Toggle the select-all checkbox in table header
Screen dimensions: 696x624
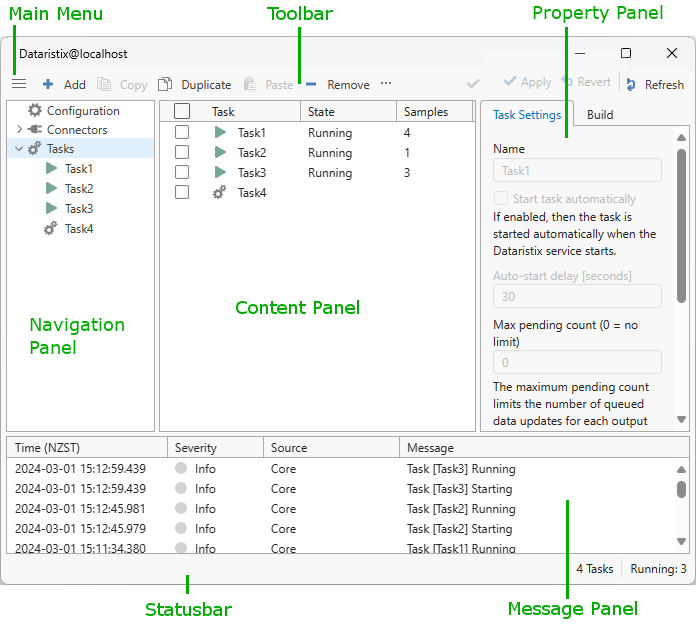[x=182, y=112]
